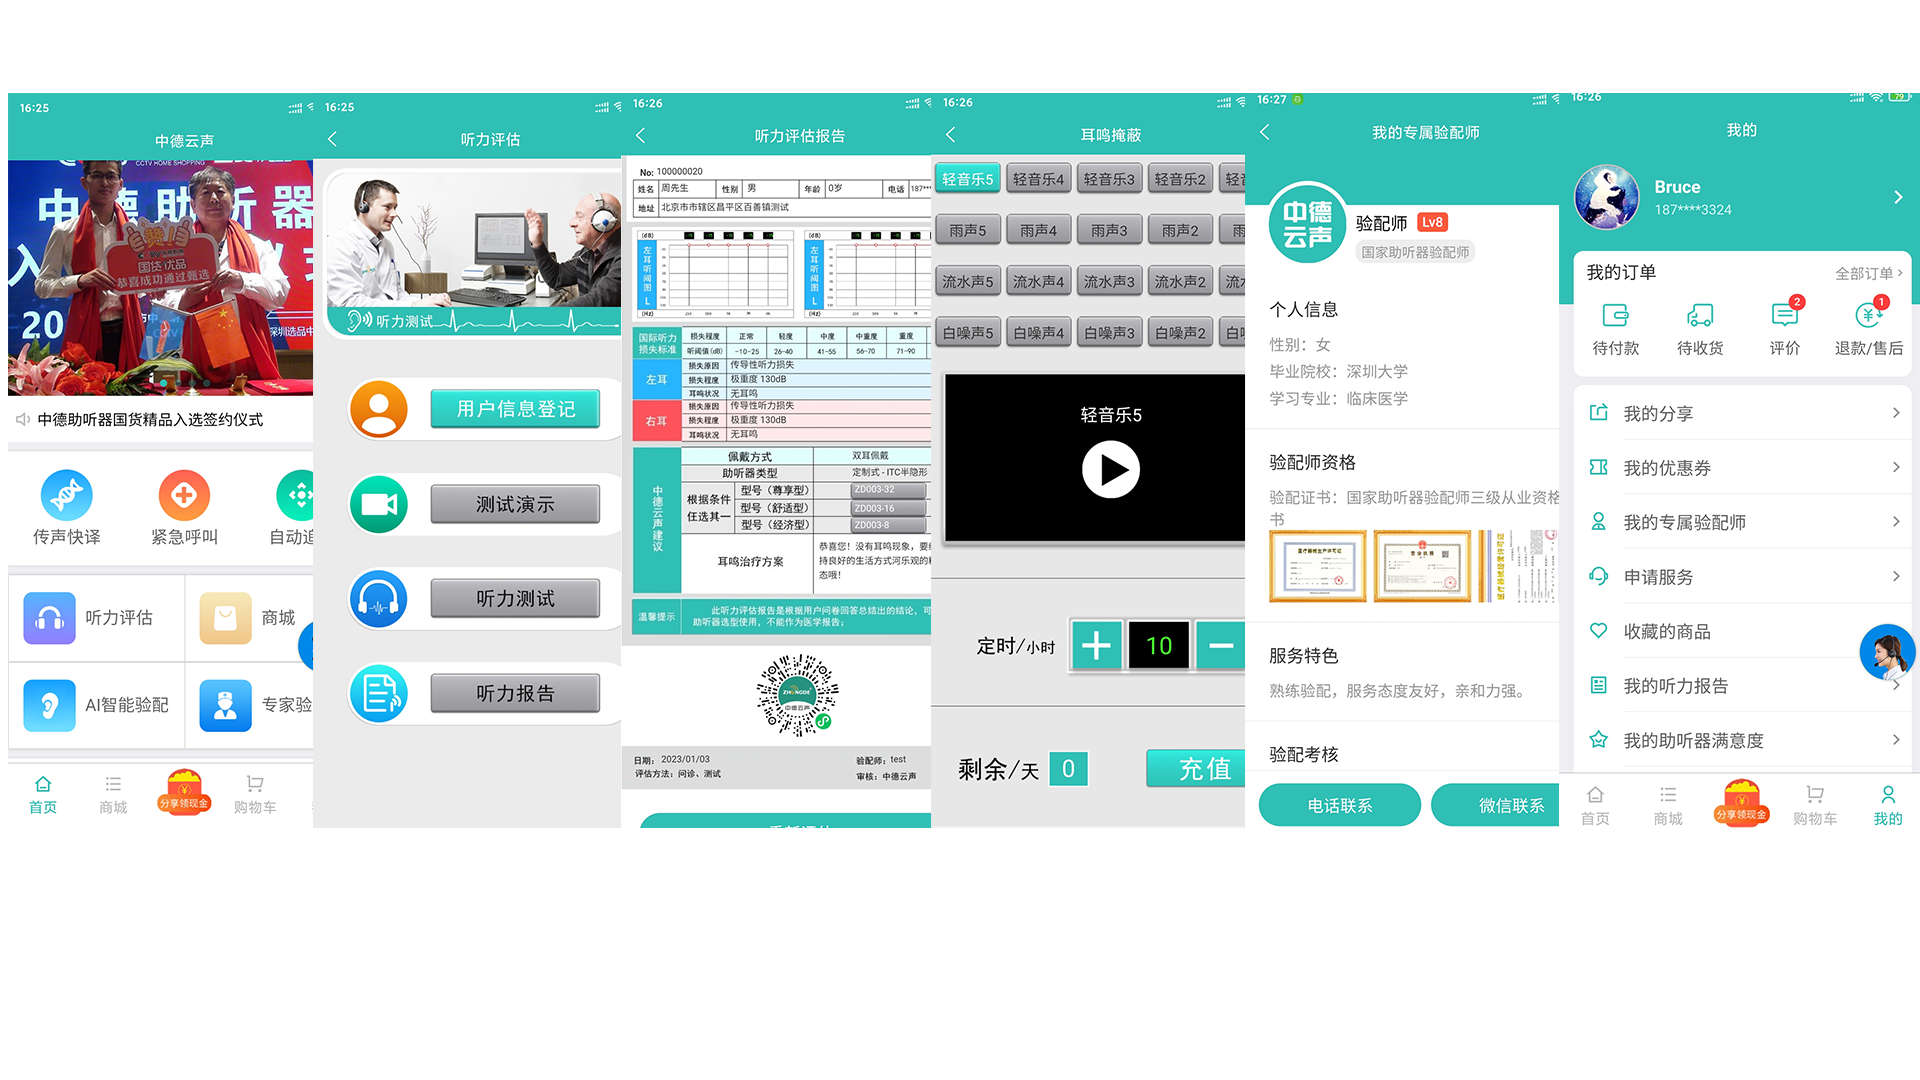Select the 白噪声2 sound

[x=1181, y=333]
